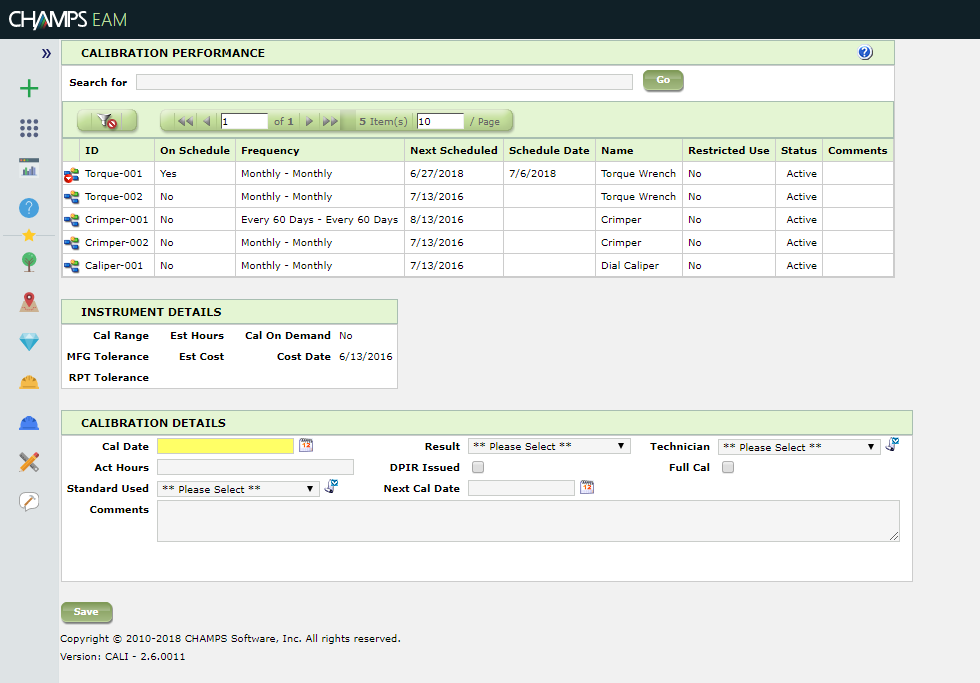
Task: Enable the Full Cal checkbox
Action: [728, 467]
